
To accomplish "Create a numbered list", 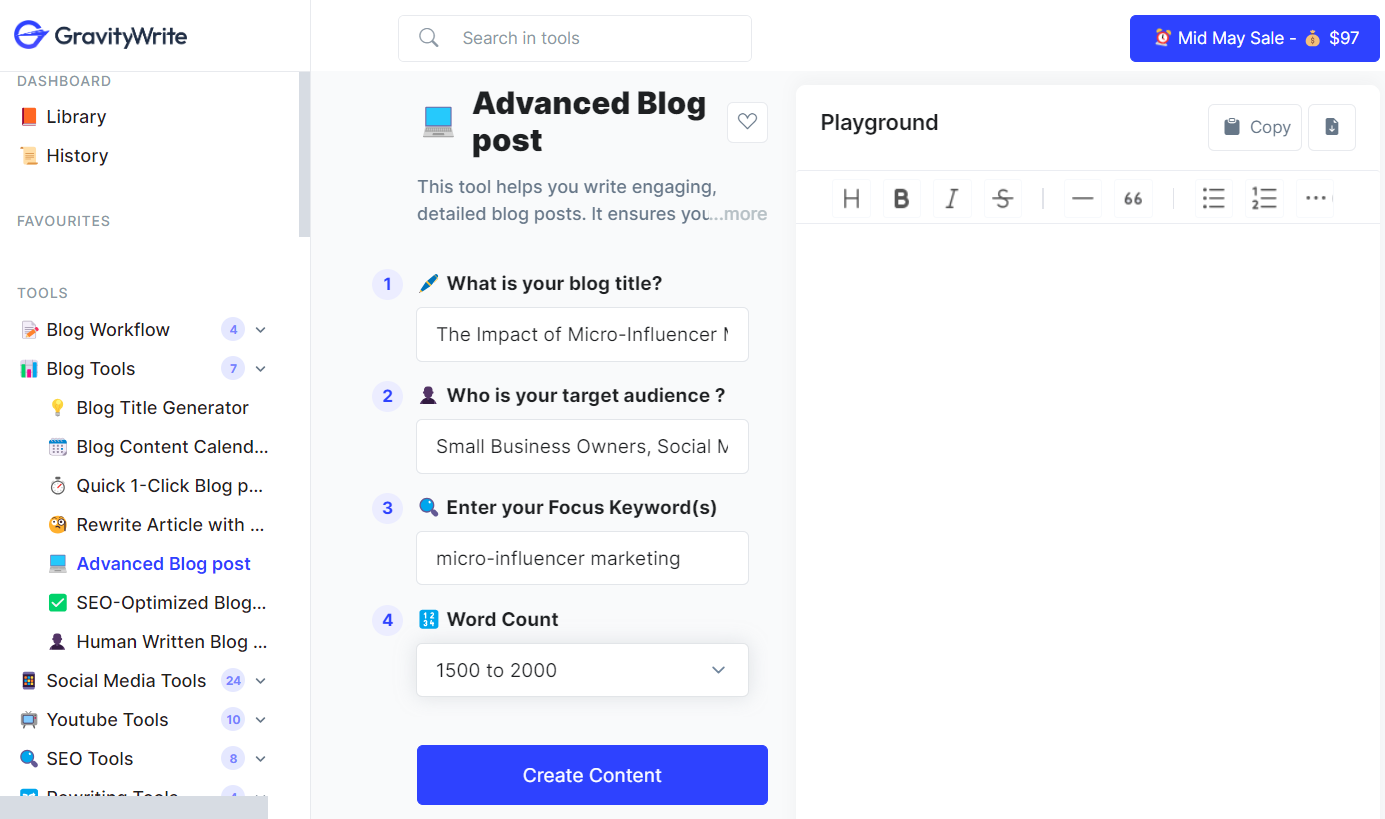I will tap(1264, 199).
